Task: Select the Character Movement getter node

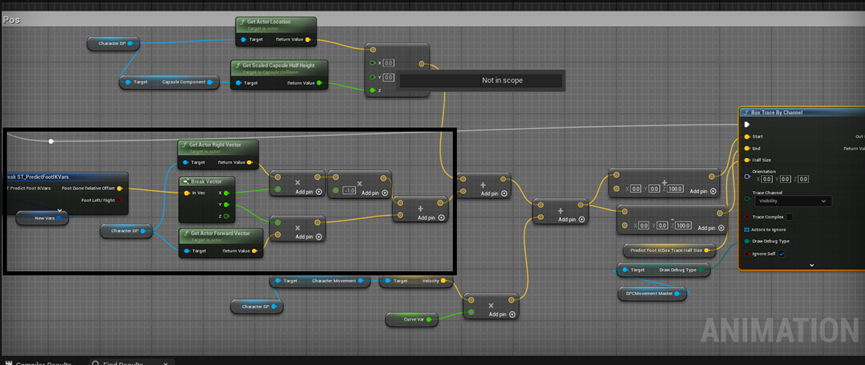Action: point(319,281)
